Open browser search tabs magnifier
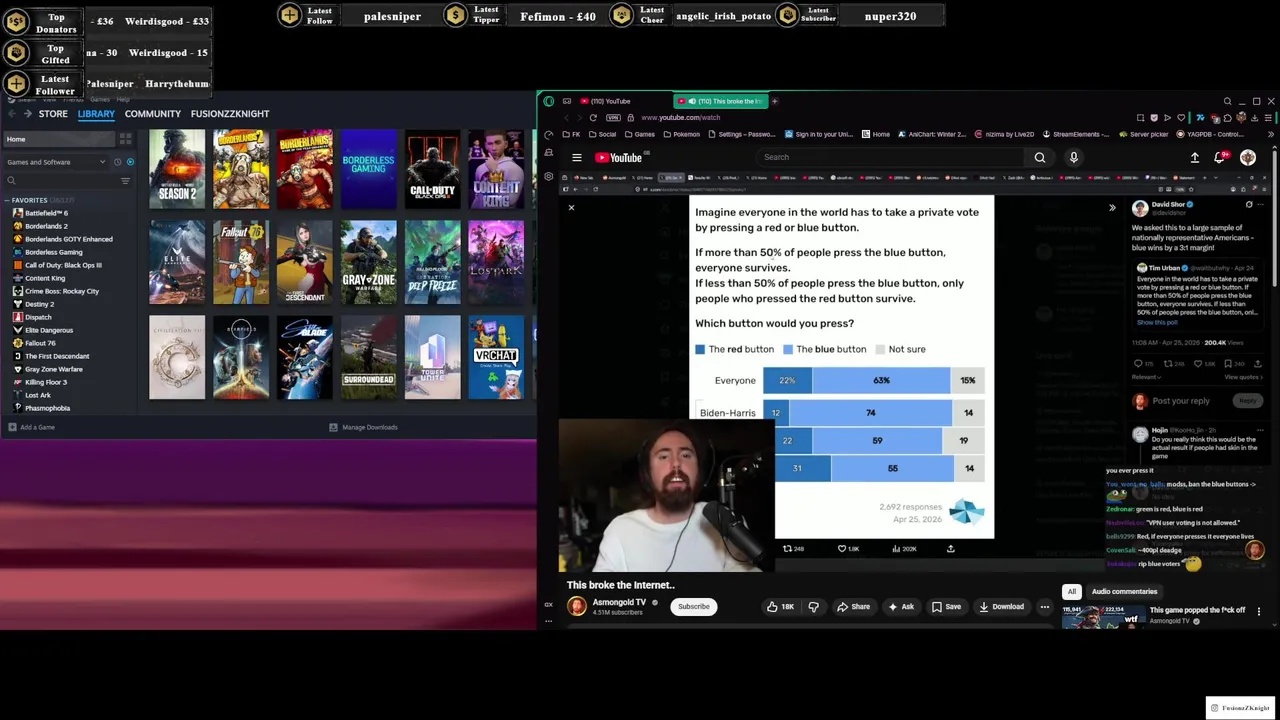 point(1227,101)
